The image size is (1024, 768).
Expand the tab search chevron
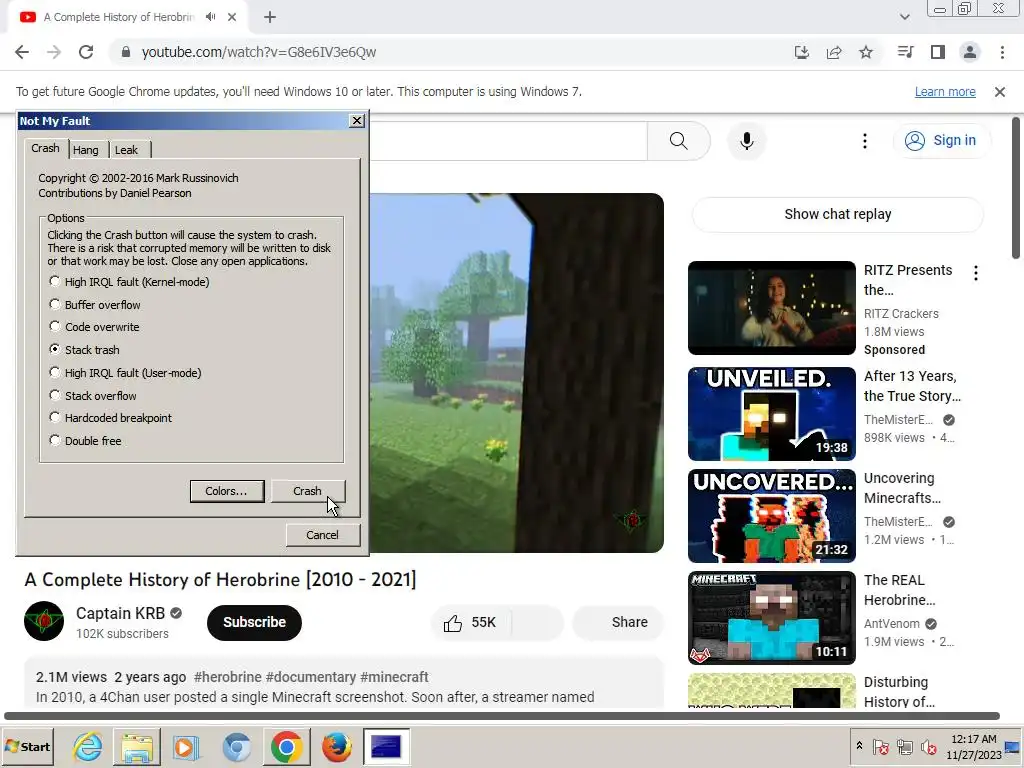[904, 17]
